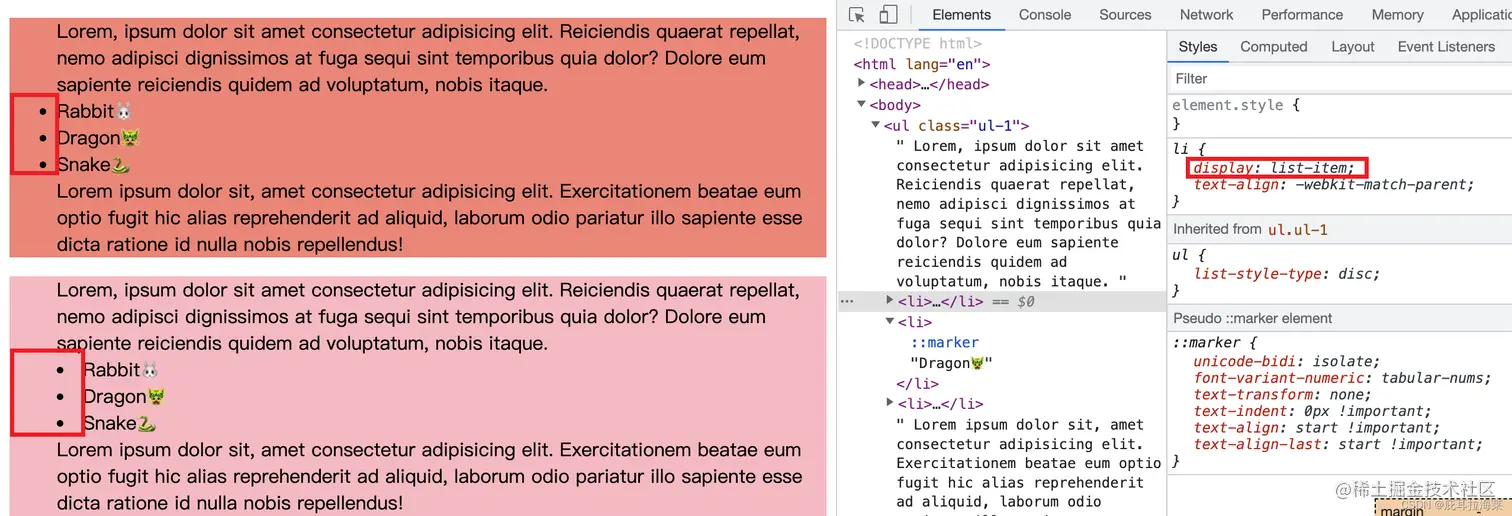The width and height of the screenshot is (1512, 516).
Task: Open the Layout sidebar tab
Action: 1352,47
